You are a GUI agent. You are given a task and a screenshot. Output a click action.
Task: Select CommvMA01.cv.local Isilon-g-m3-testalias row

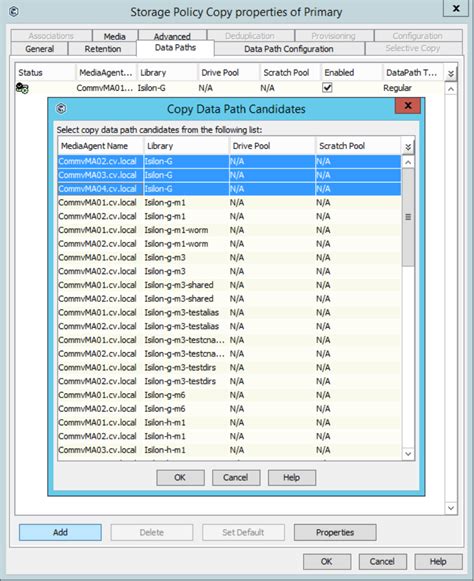point(229,312)
